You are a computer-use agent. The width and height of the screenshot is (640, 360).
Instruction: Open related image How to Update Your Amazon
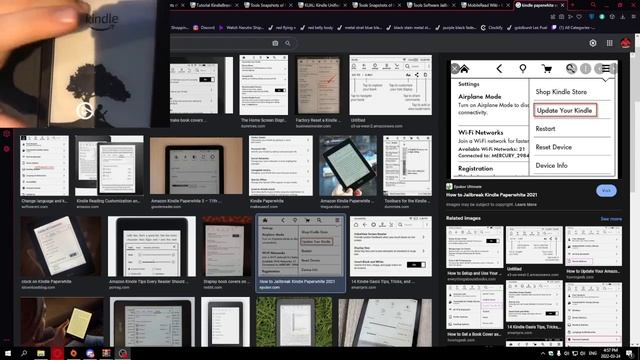(x=594, y=247)
